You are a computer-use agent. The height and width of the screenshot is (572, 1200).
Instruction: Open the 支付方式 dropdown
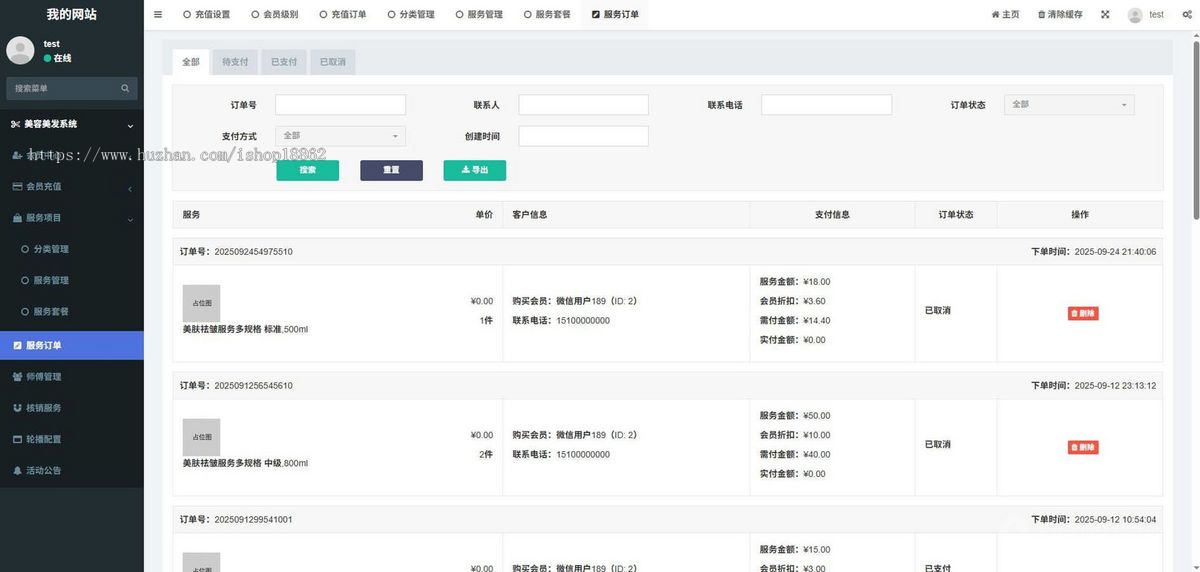pos(340,136)
